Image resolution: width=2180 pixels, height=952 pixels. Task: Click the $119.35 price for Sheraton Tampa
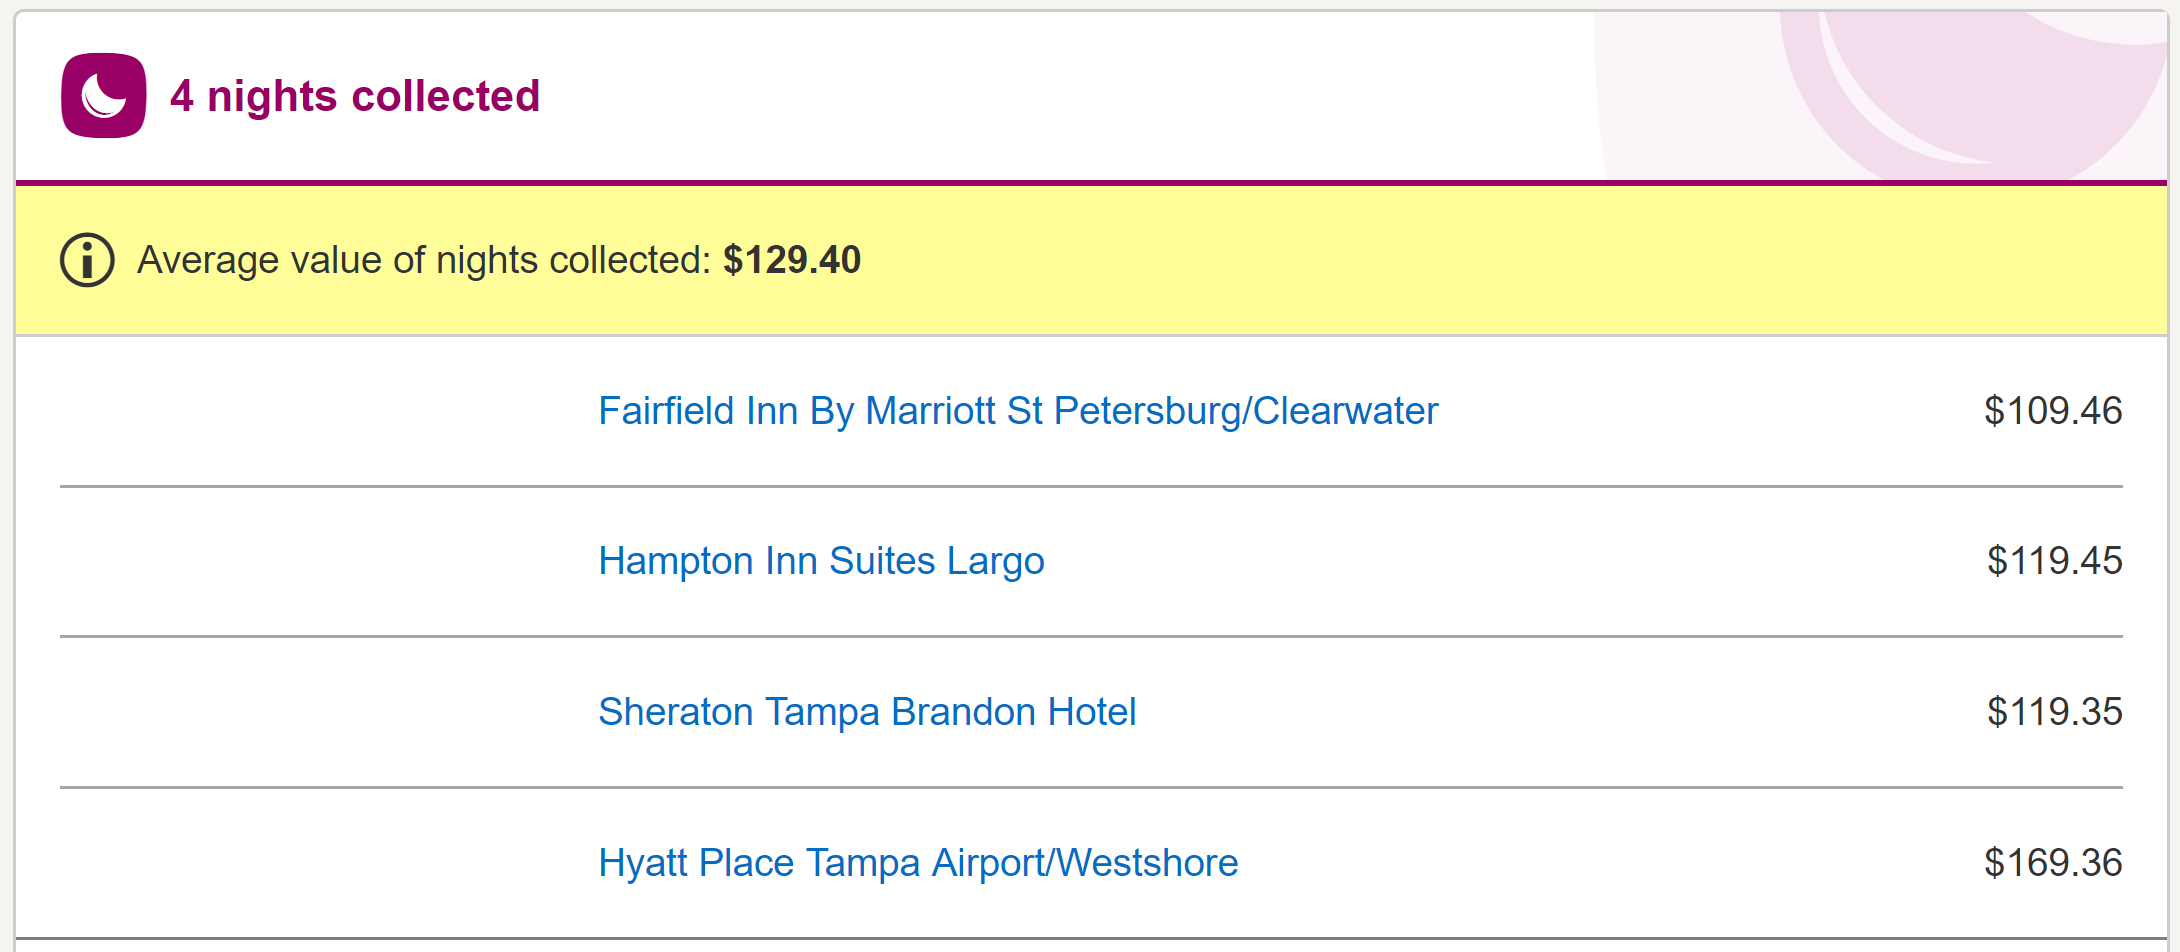coord(2054,712)
